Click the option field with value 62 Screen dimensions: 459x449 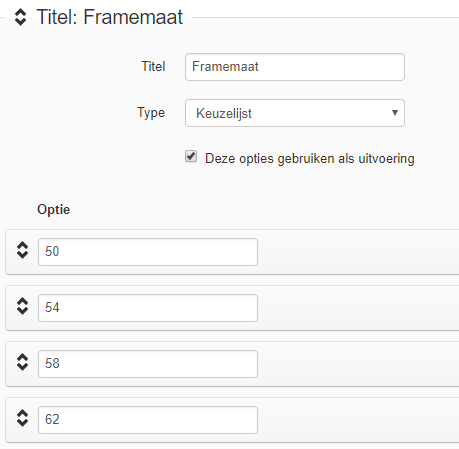[x=148, y=420]
